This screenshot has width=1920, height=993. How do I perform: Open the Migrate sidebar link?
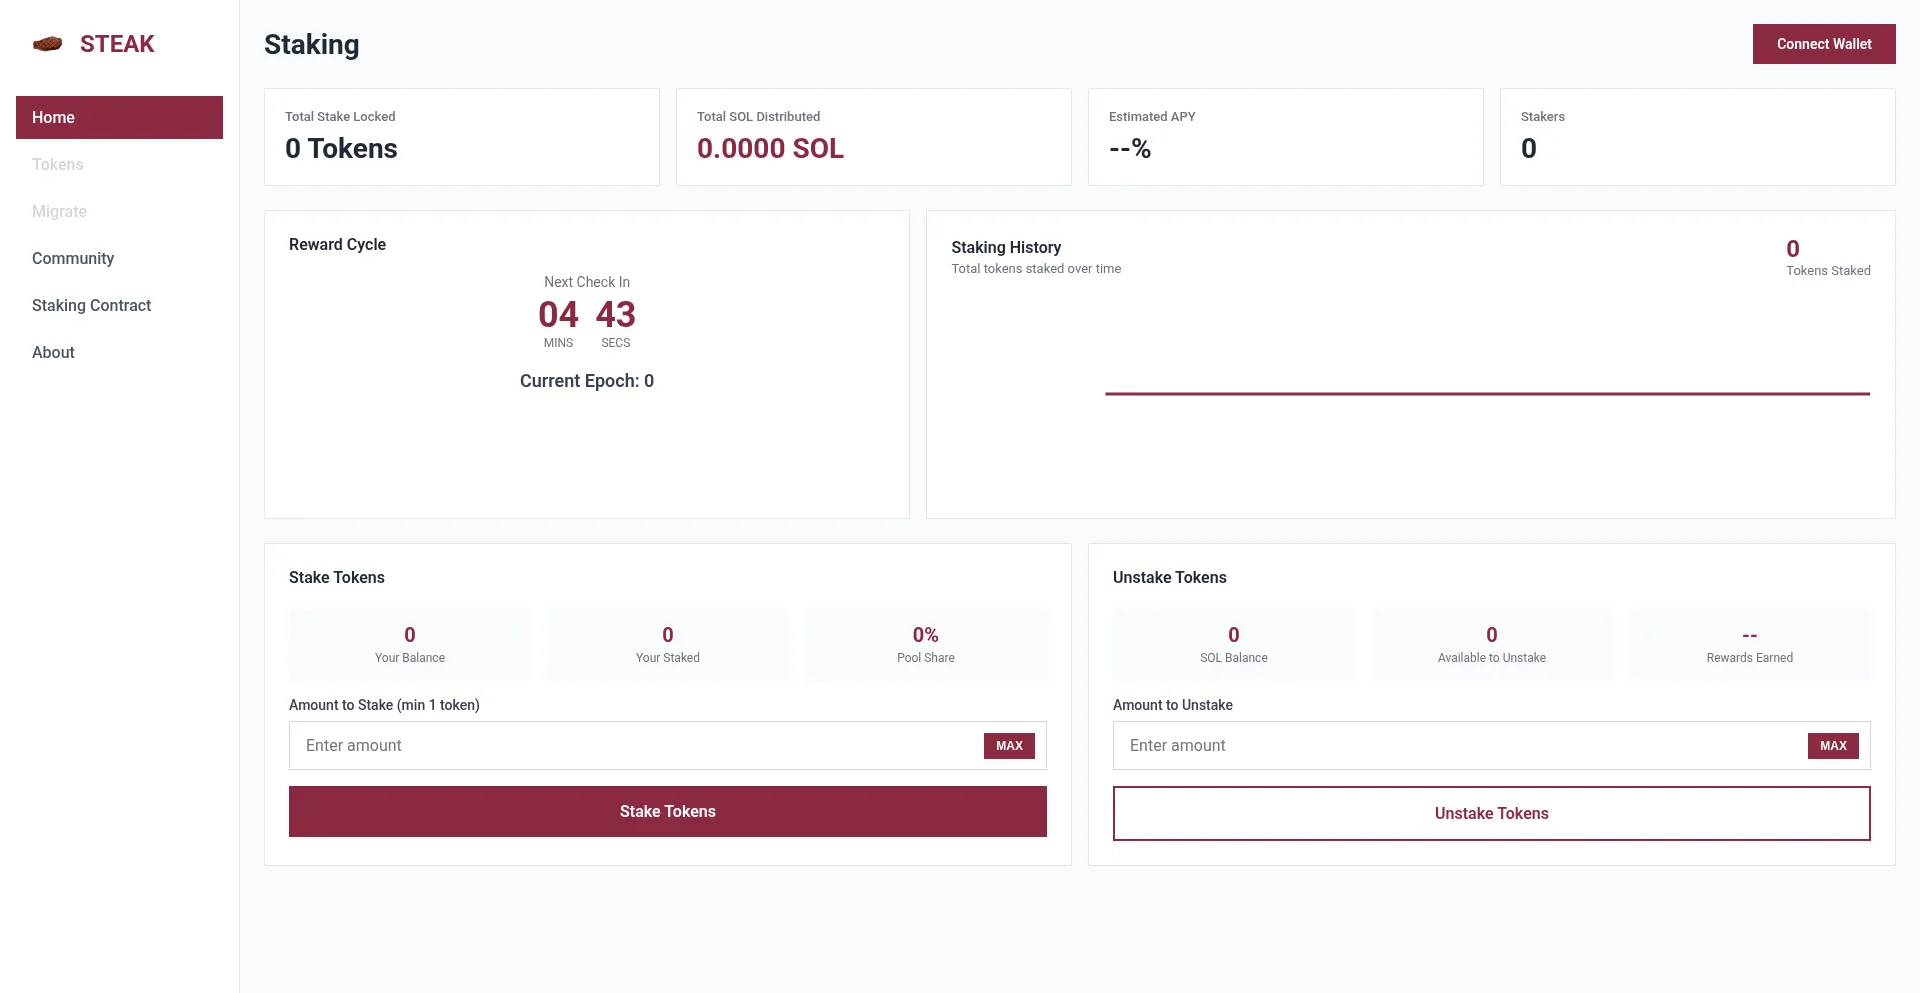(59, 211)
